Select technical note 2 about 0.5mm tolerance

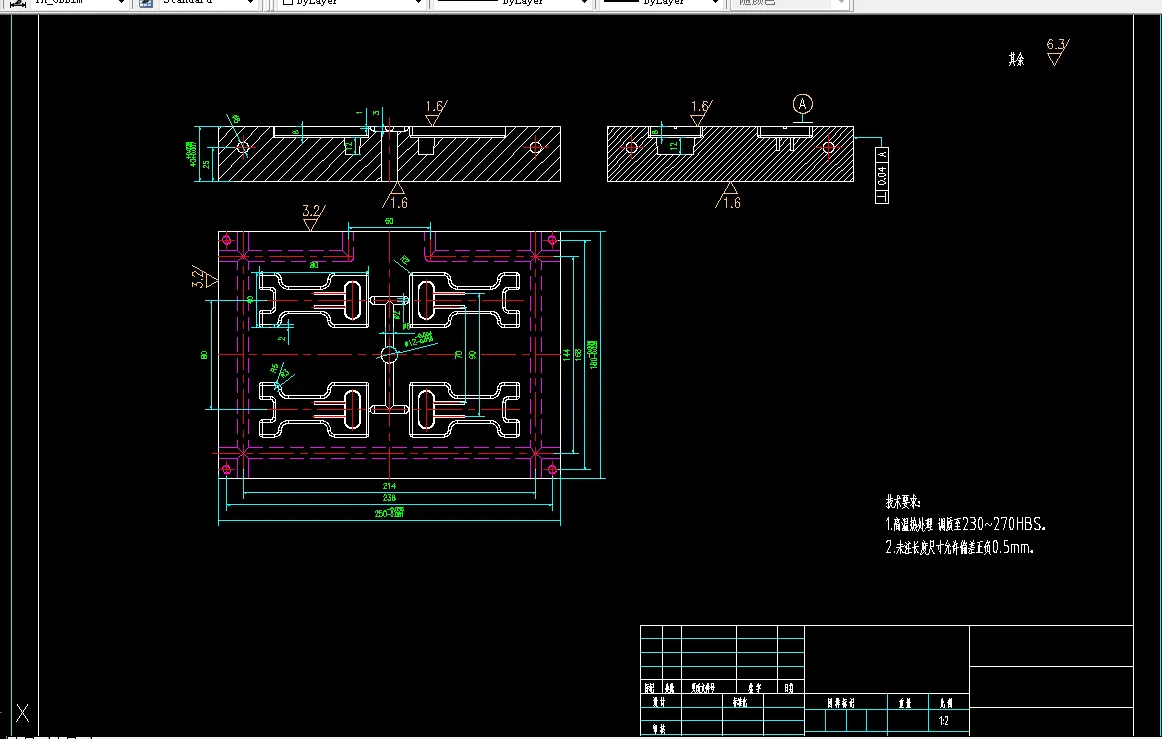pos(960,548)
